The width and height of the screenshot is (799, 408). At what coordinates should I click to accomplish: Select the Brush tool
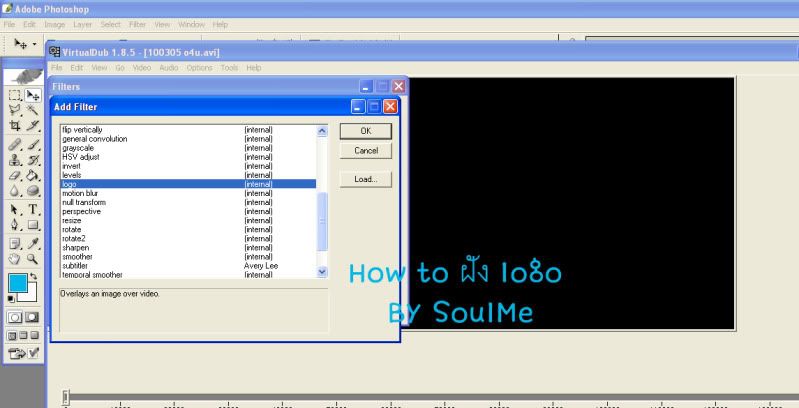(x=33, y=145)
